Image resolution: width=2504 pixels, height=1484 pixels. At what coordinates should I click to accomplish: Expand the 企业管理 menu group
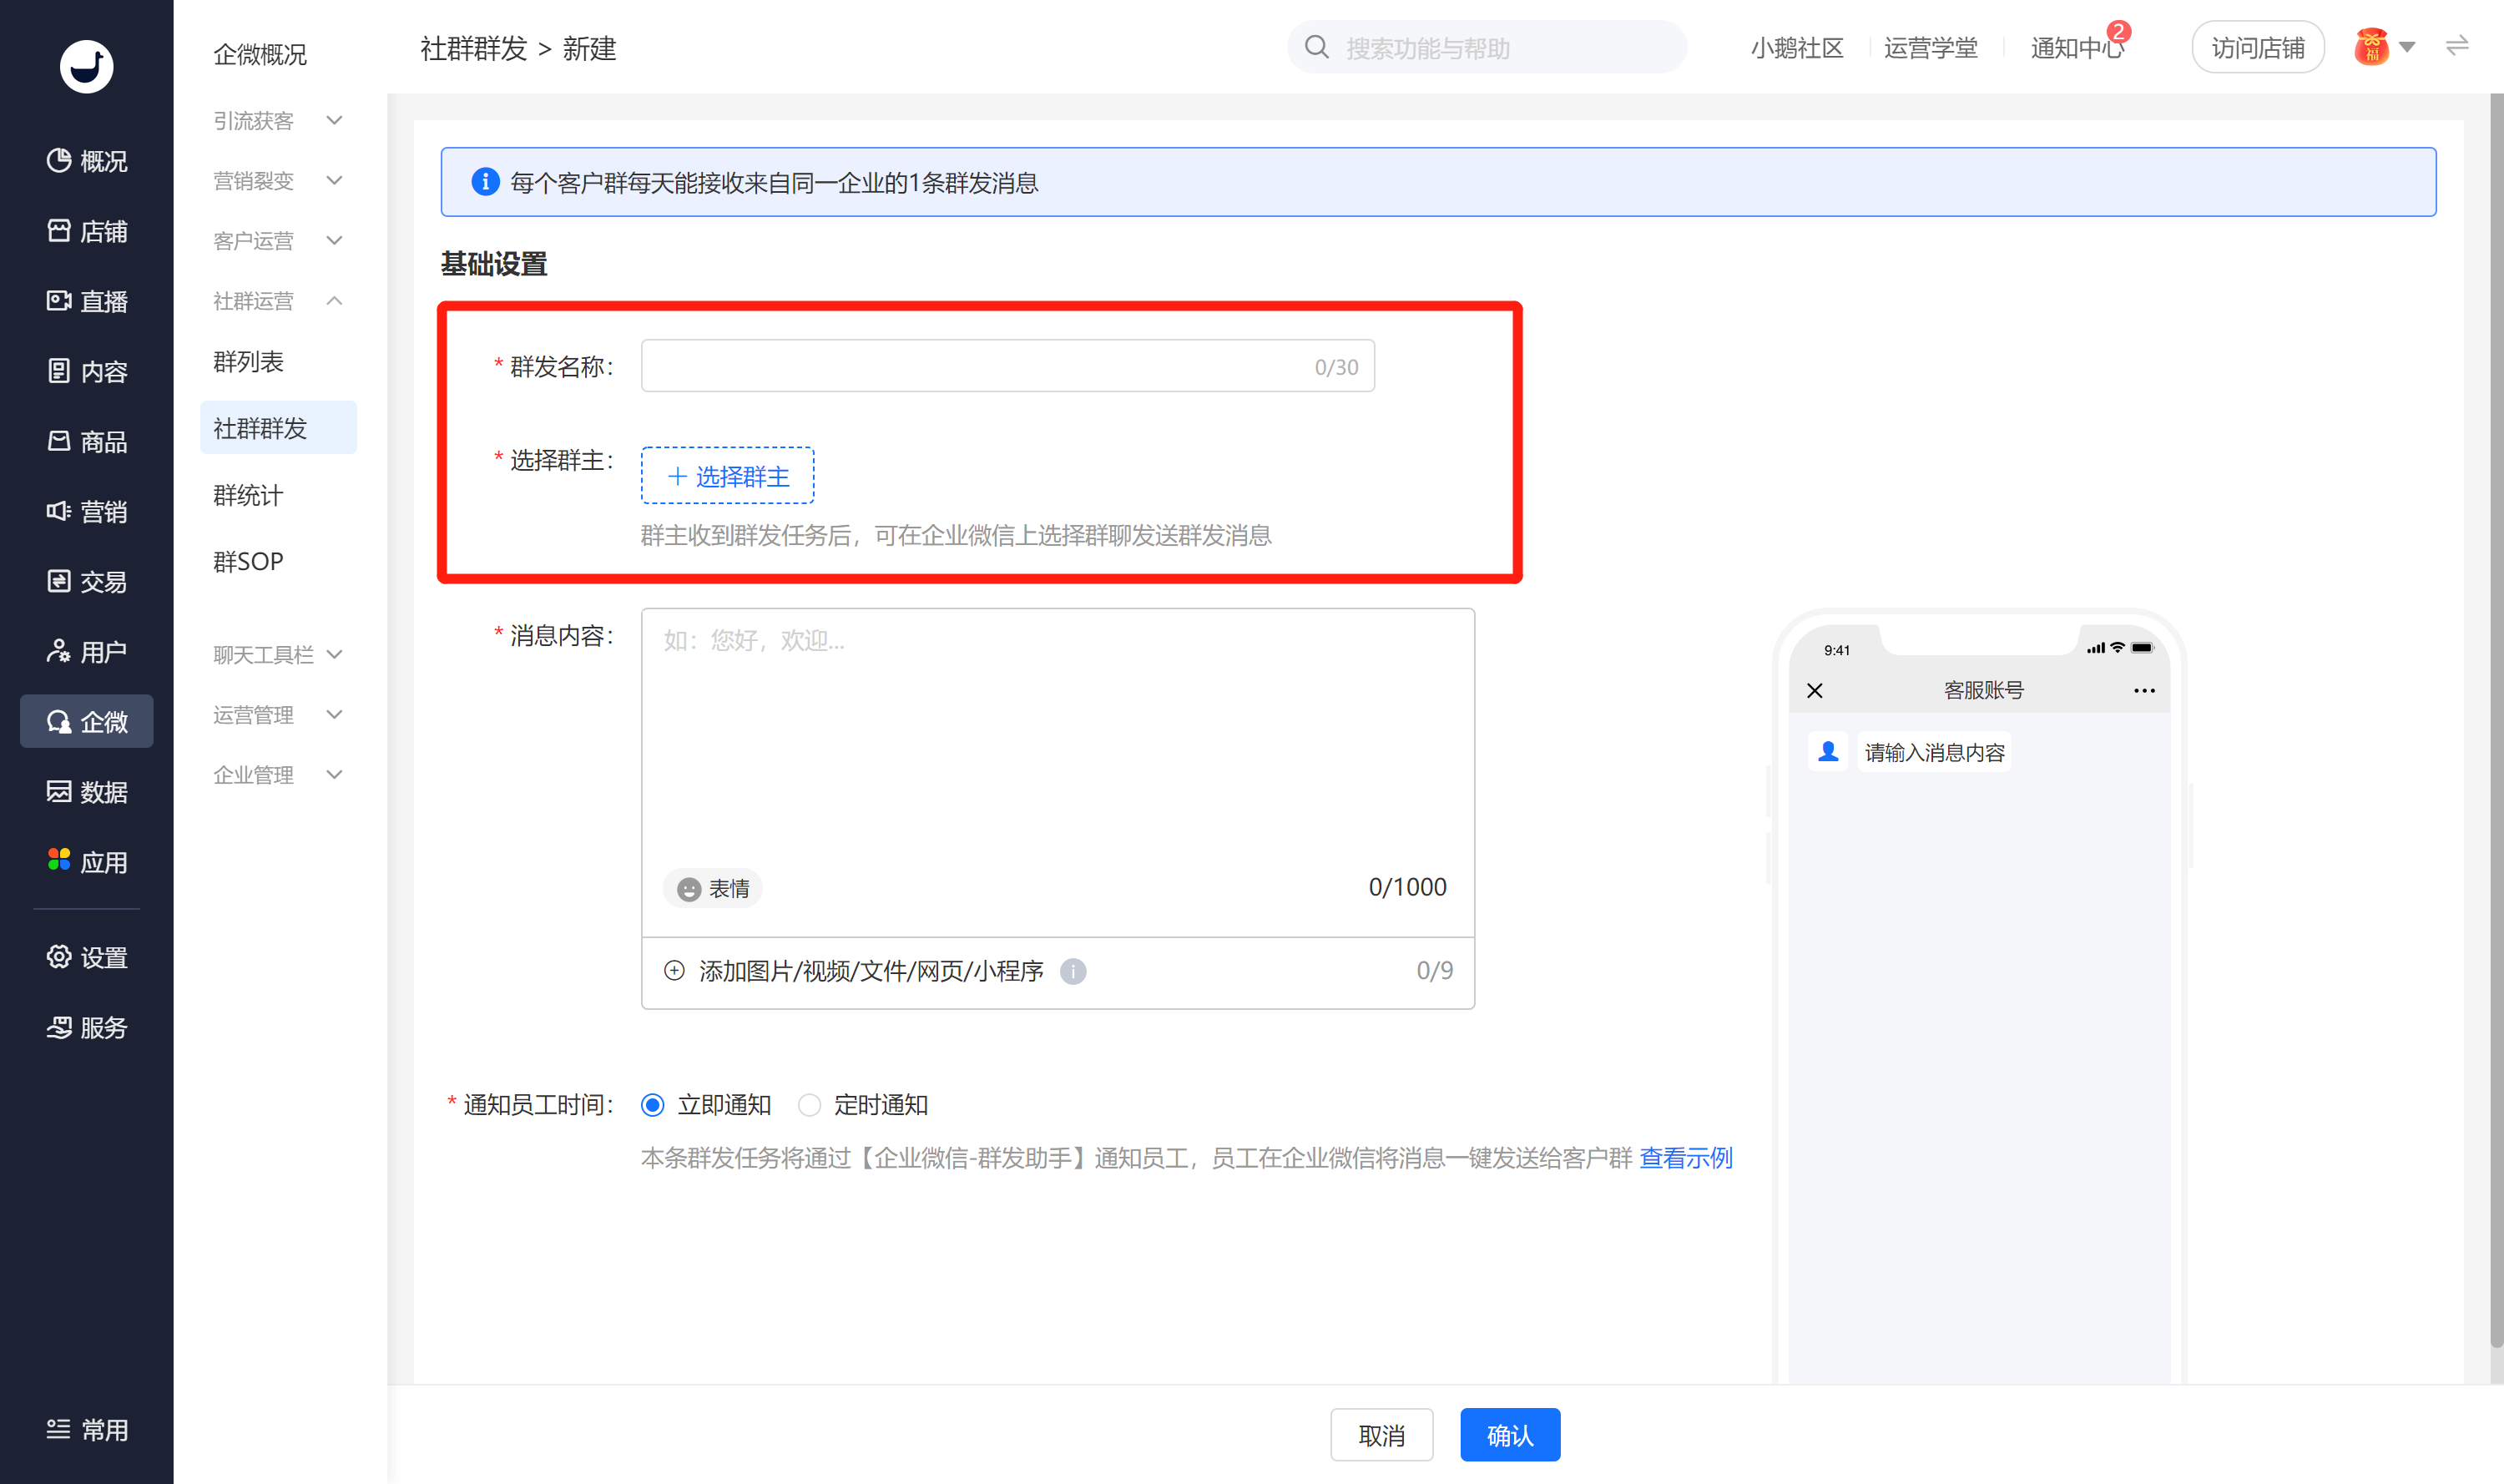(278, 774)
